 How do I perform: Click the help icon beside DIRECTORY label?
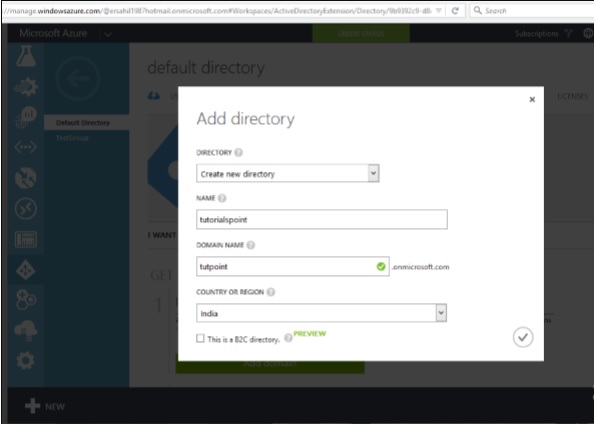point(238,152)
